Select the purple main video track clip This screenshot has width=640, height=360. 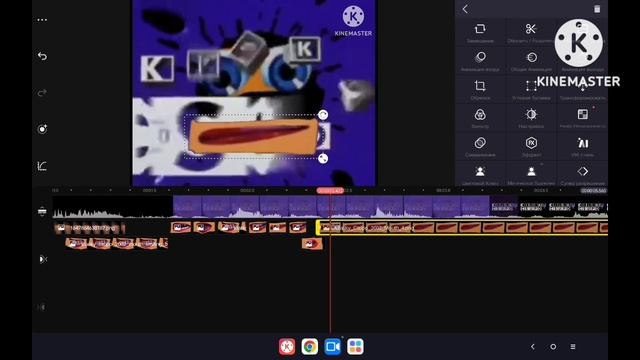tap(331, 206)
